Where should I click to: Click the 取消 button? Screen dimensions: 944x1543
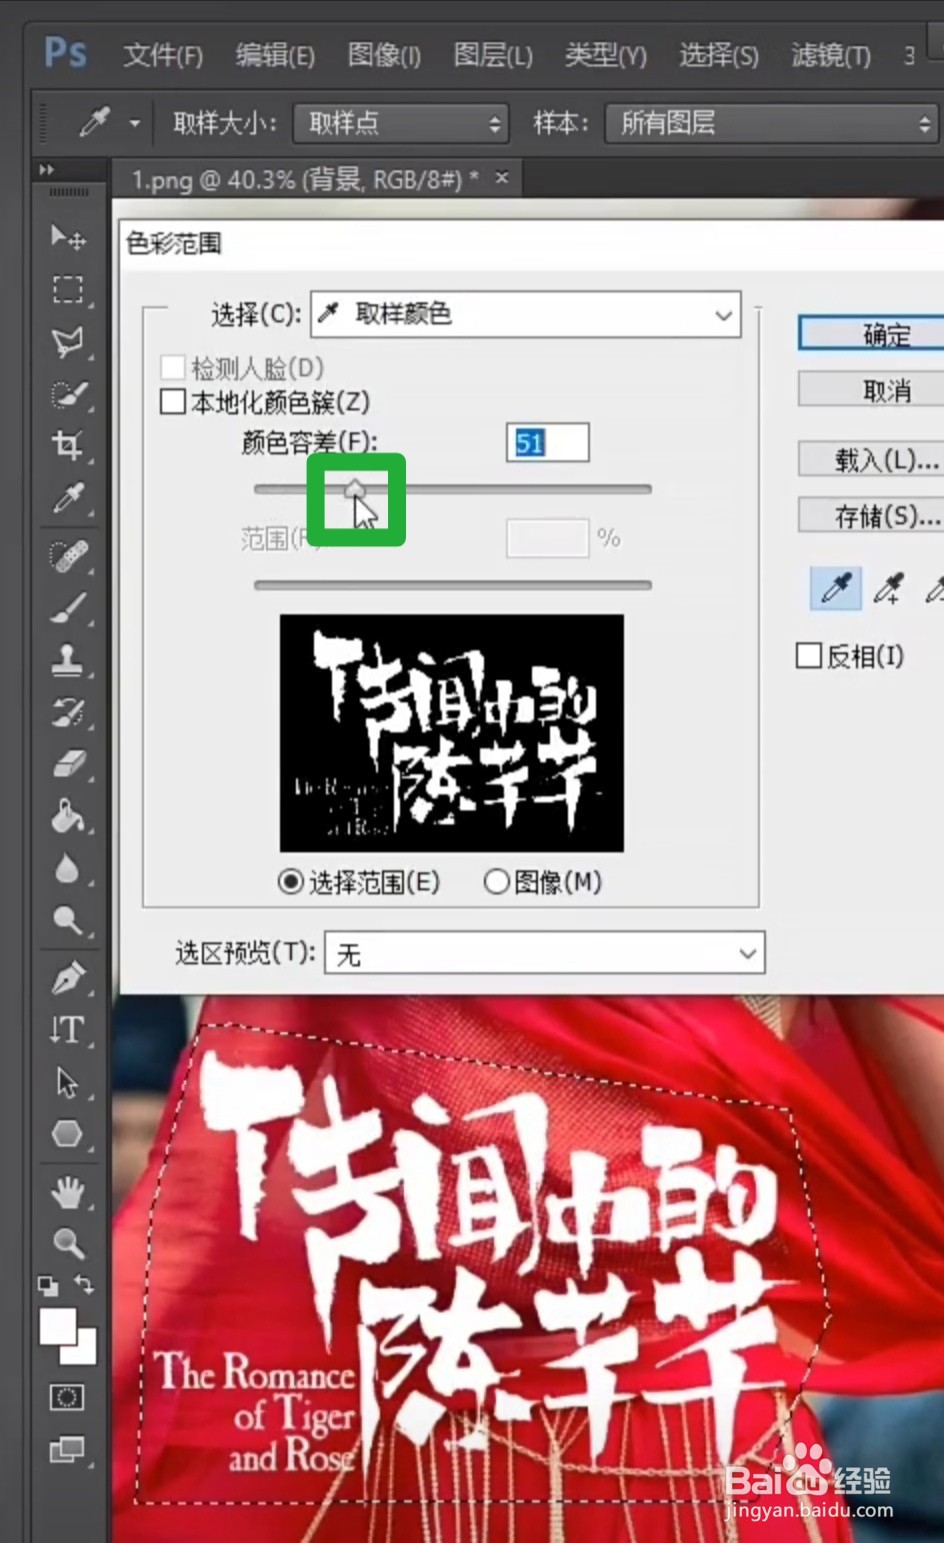tap(871, 390)
